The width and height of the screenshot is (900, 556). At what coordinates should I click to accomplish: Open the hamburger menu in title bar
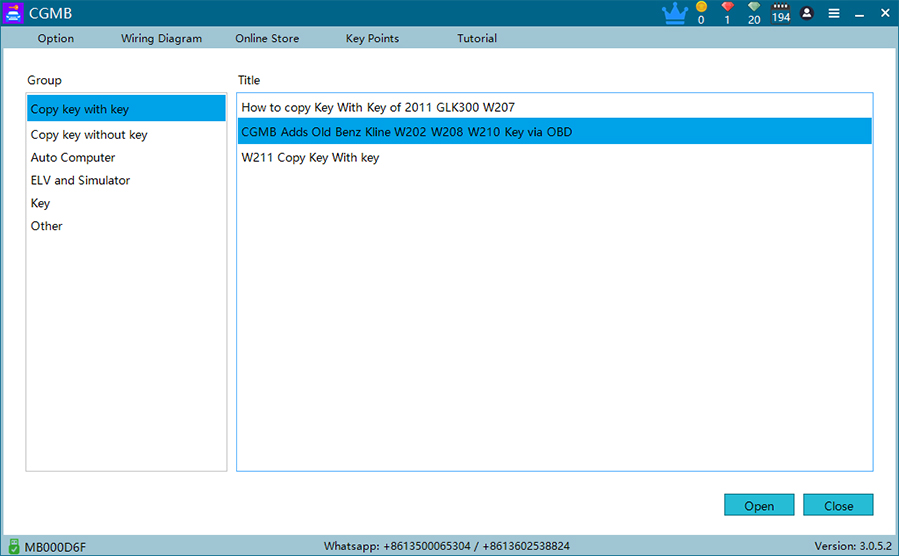pyautogui.click(x=834, y=13)
